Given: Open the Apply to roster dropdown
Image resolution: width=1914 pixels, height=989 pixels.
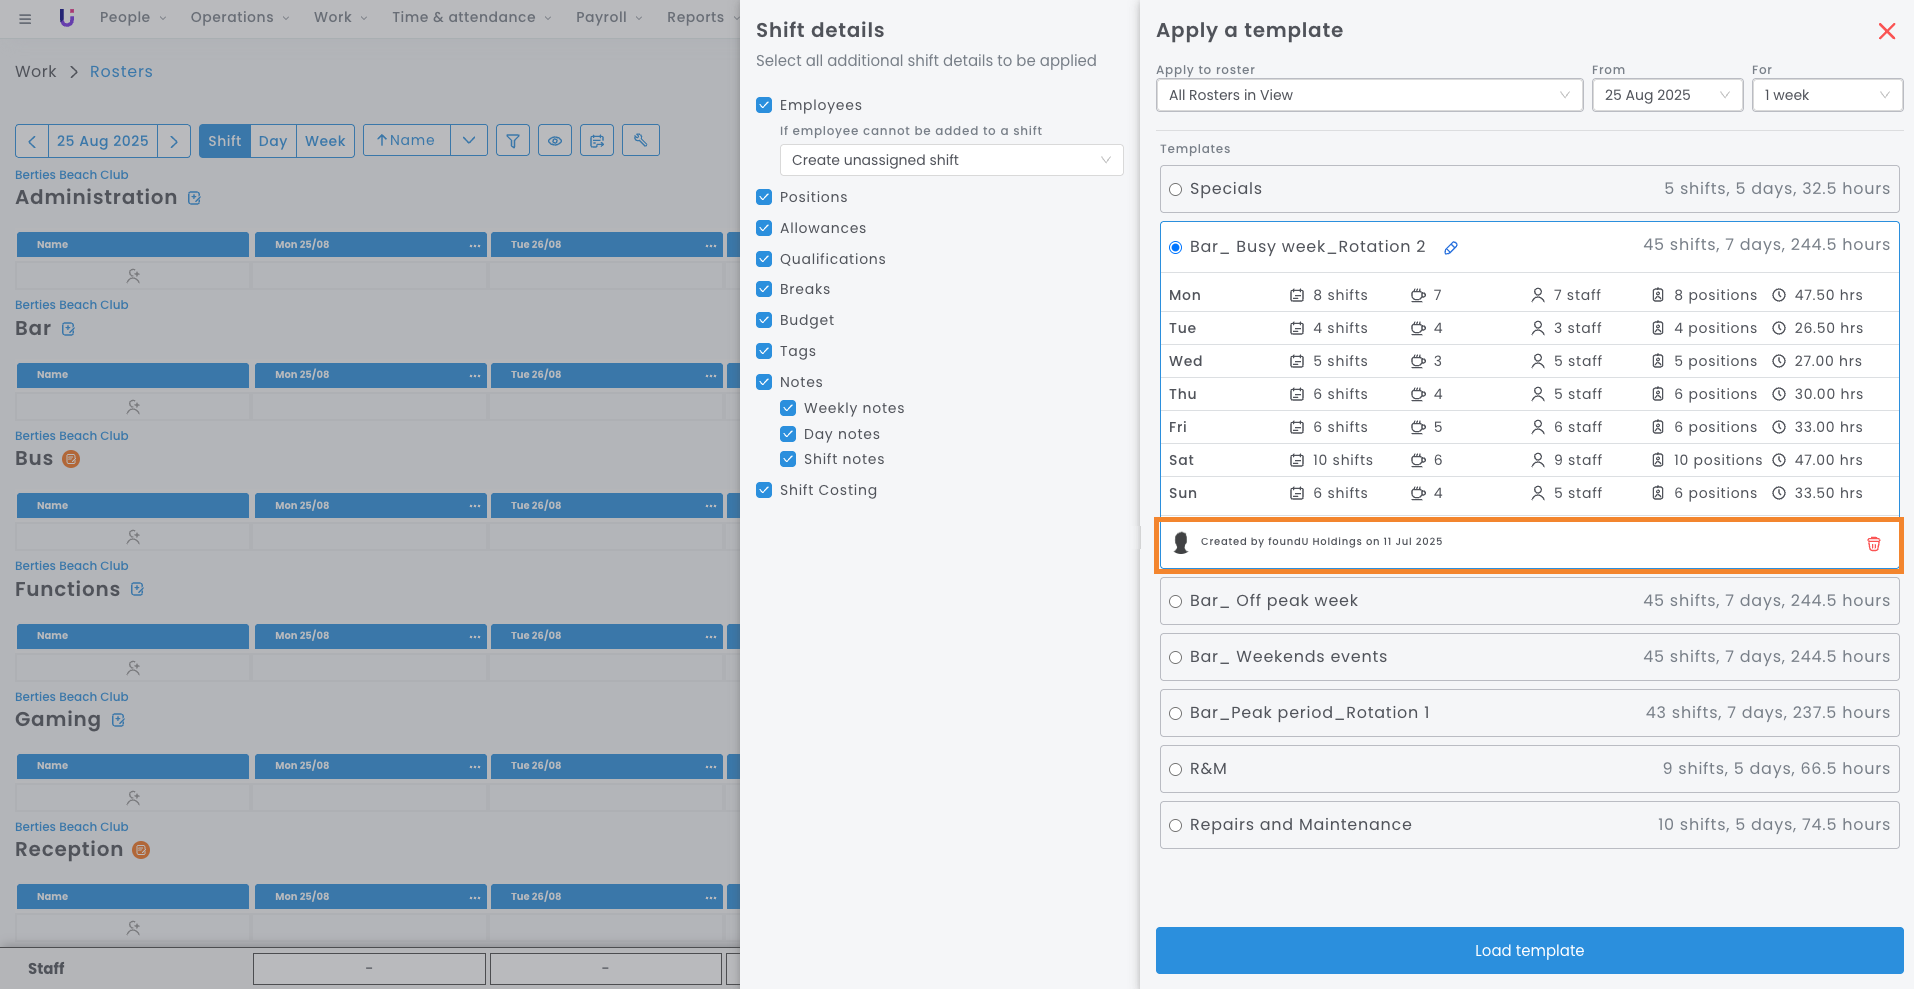Looking at the screenshot, I should 1368,95.
